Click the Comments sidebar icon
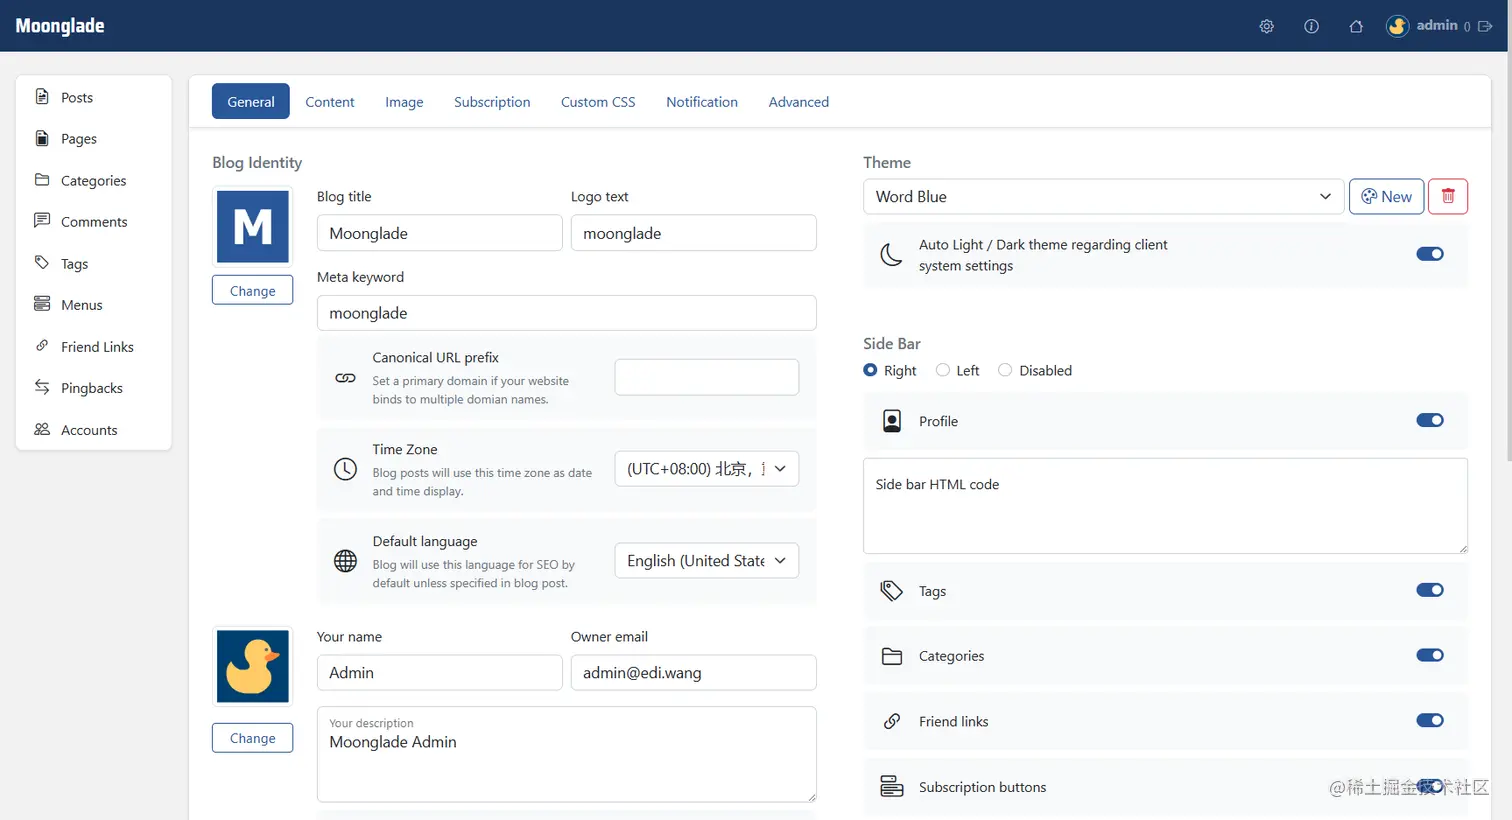This screenshot has width=1512, height=820. click(x=42, y=221)
